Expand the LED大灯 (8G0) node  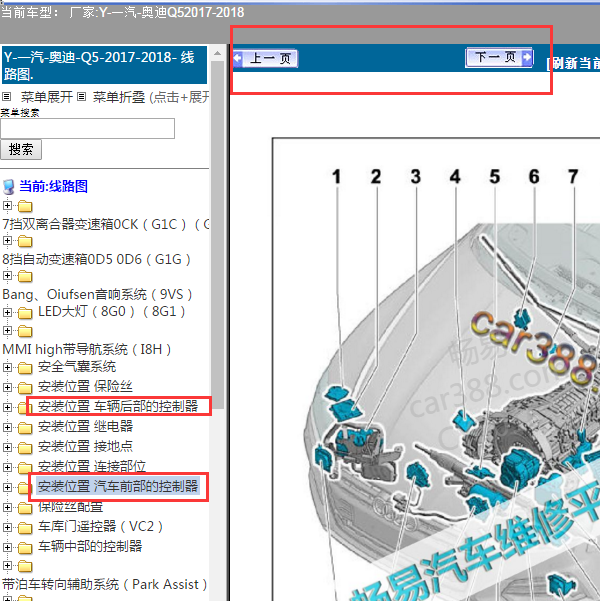pos(7,312)
